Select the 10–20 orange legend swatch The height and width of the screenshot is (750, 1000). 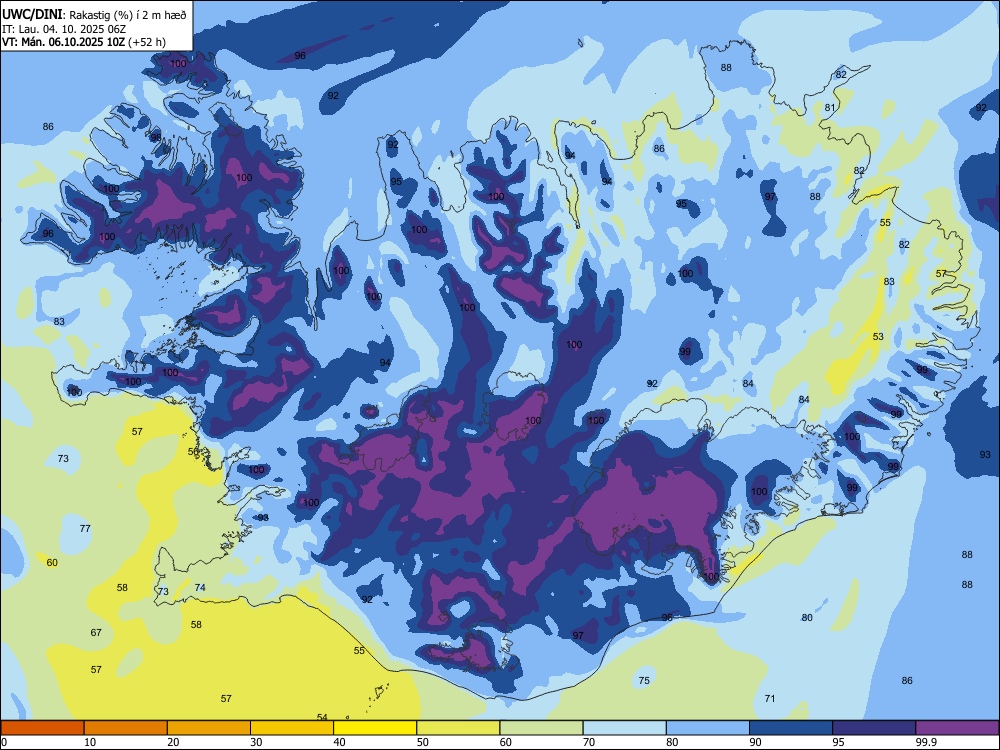tap(126, 728)
